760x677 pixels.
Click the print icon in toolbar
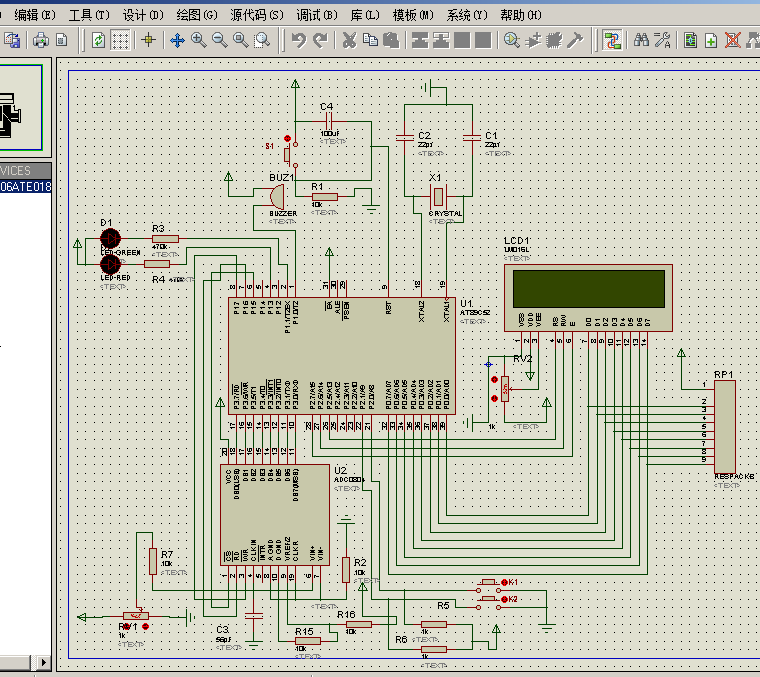pyautogui.click(x=41, y=40)
